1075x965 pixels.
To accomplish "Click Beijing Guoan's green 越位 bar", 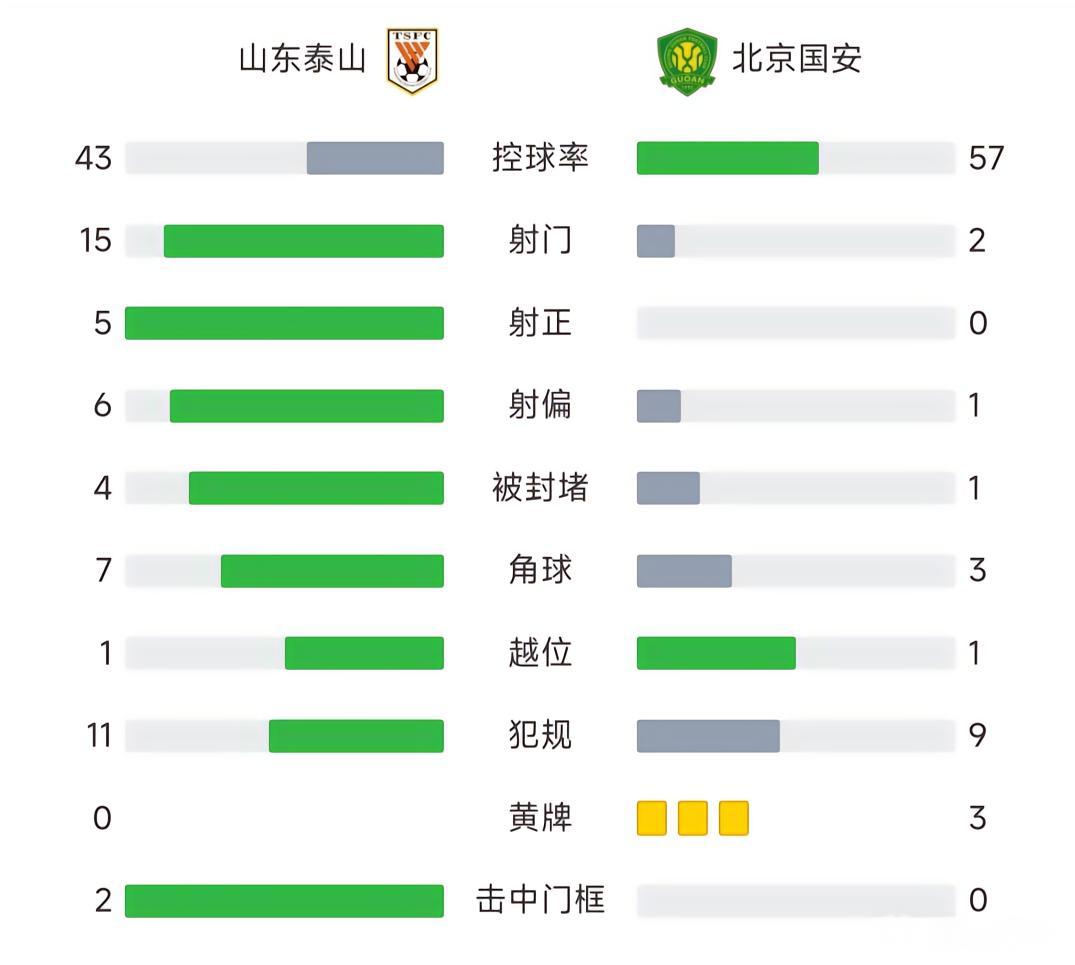I will click(716, 653).
